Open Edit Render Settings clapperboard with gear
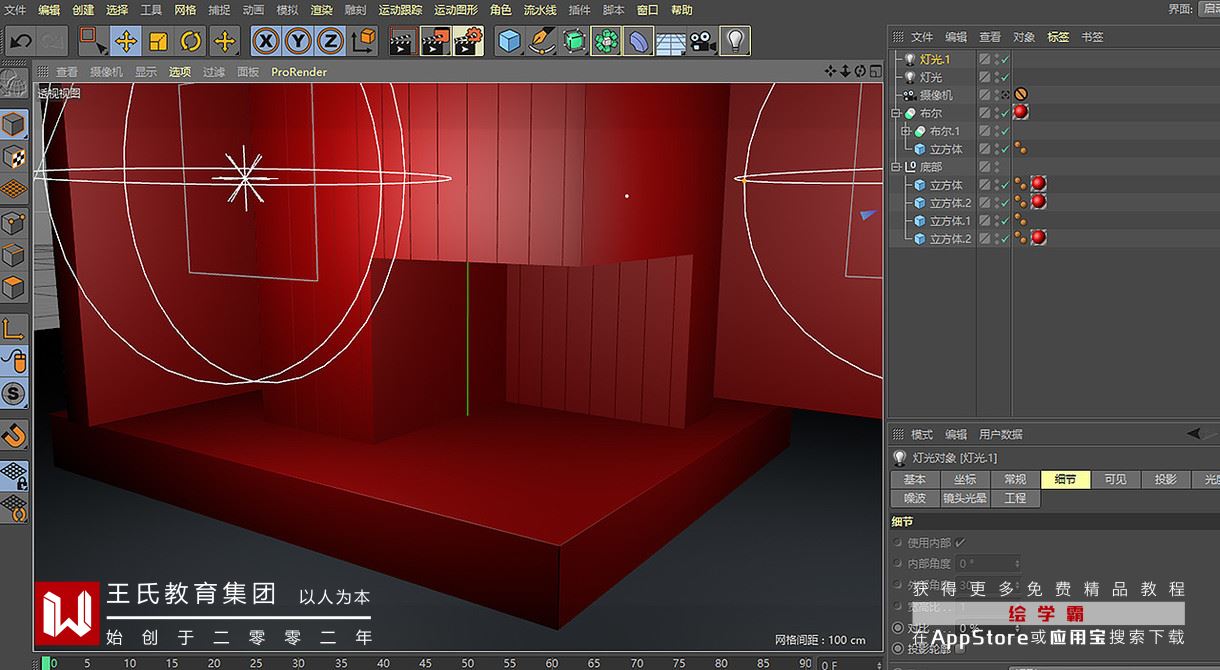1220x670 pixels. point(467,41)
